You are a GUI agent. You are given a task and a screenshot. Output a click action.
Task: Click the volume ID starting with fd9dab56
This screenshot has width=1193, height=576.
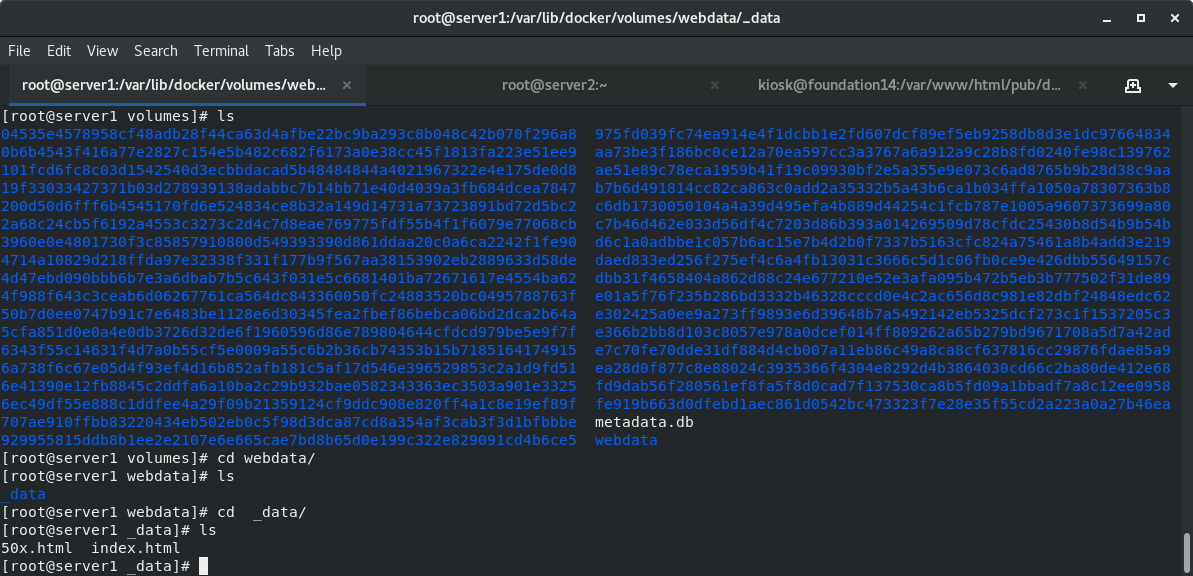[x=883, y=386]
